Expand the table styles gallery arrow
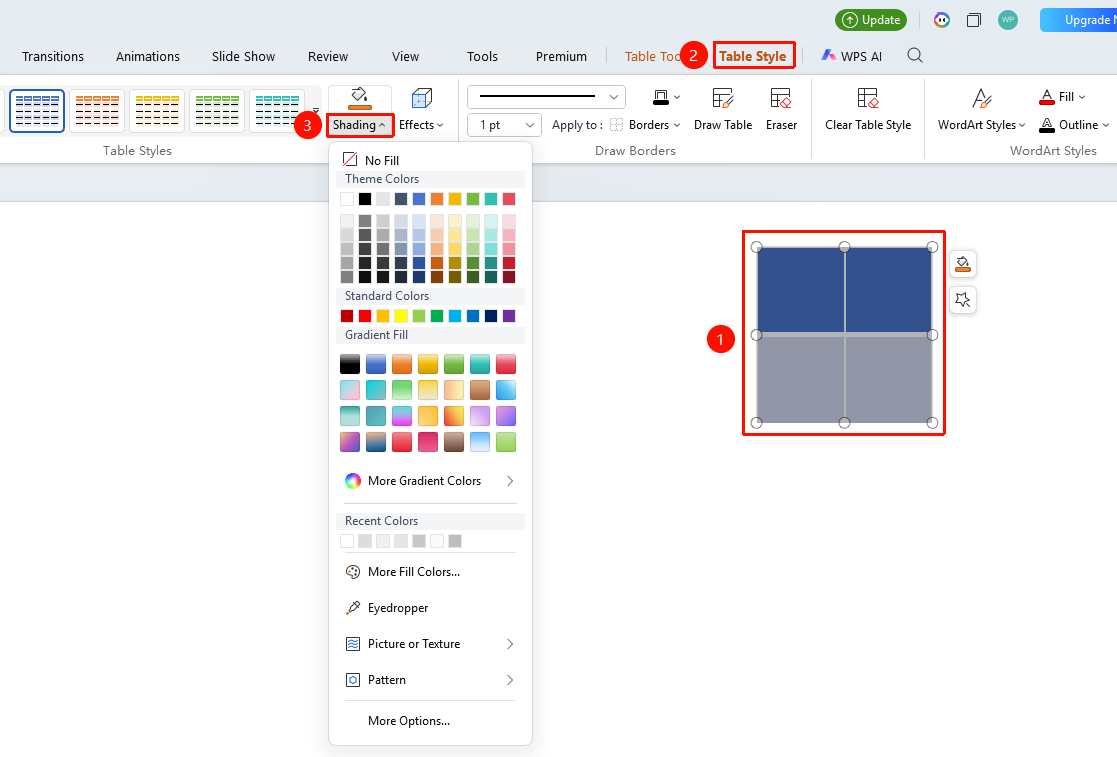Viewport: 1117px width, 757px height. (316, 111)
